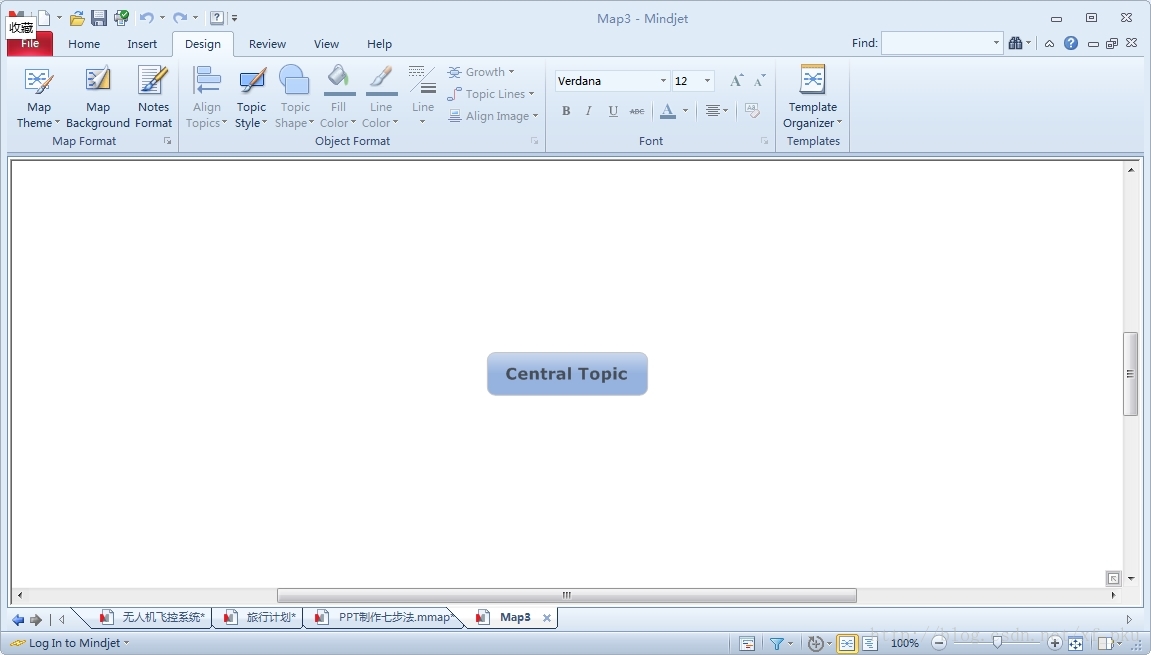Click the horizontal scrollbar thumb
The height and width of the screenshot is (655, 1151).
click(x=567, y=595)
